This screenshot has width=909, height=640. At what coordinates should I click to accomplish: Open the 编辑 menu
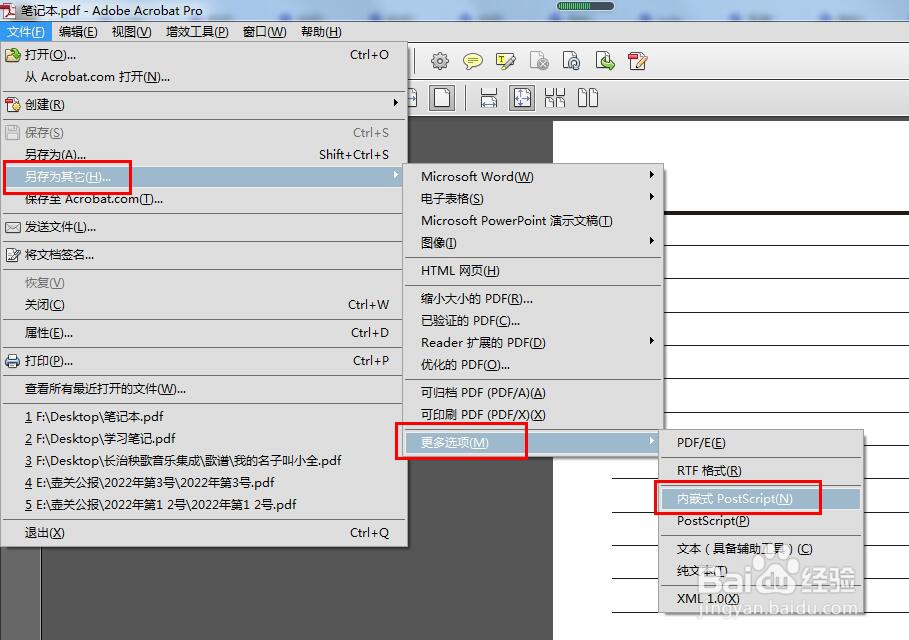click(x=76, y=31)
